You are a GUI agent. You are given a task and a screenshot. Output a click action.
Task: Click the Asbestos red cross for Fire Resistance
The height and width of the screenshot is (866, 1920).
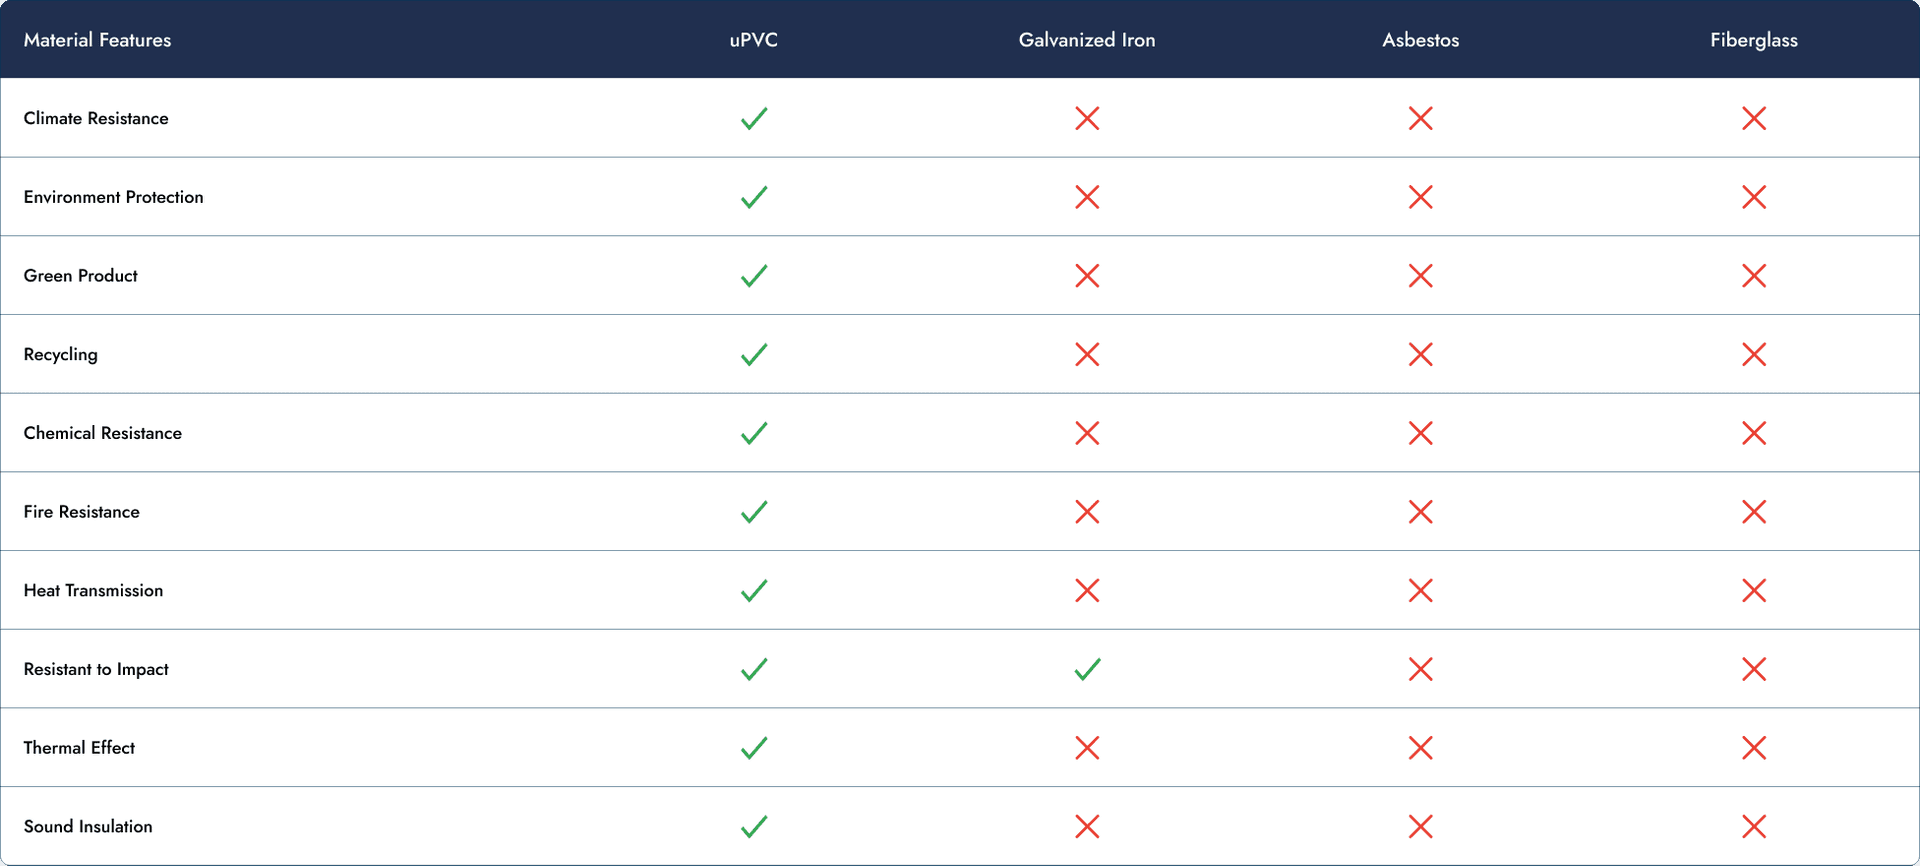click(x=1420, y=512)
